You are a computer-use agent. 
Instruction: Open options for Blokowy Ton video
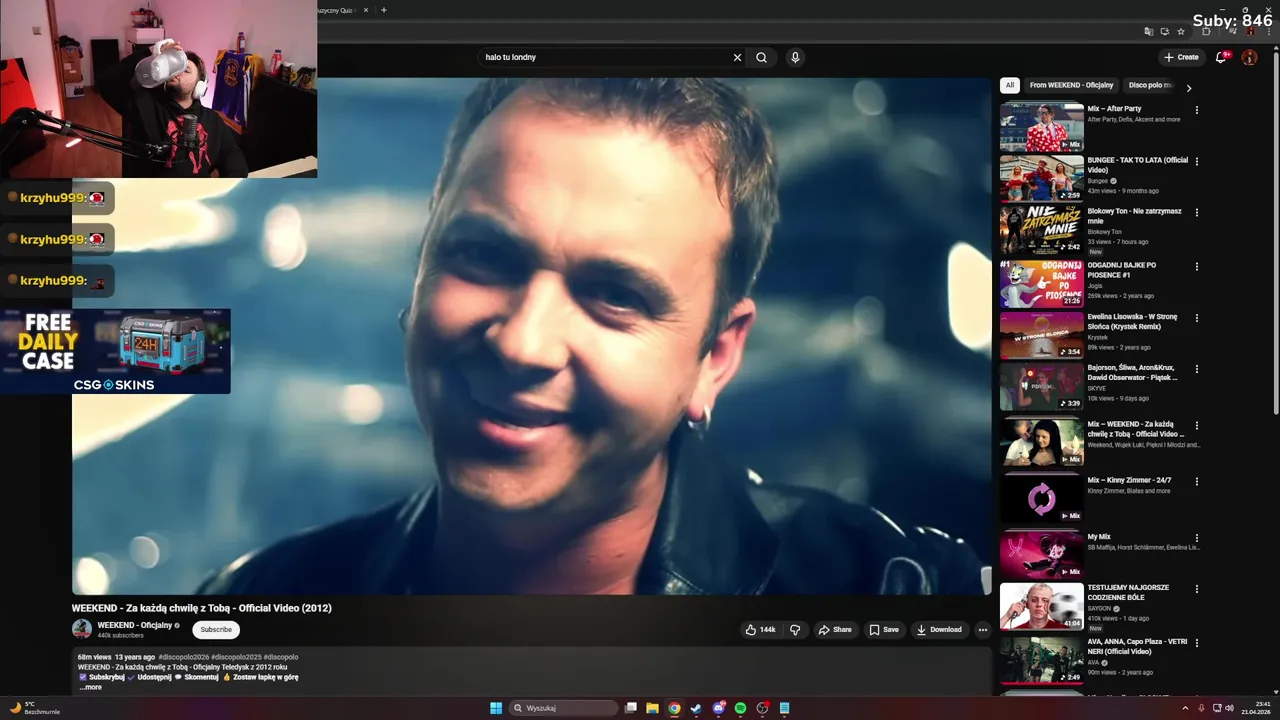[x=1197, y=212]
